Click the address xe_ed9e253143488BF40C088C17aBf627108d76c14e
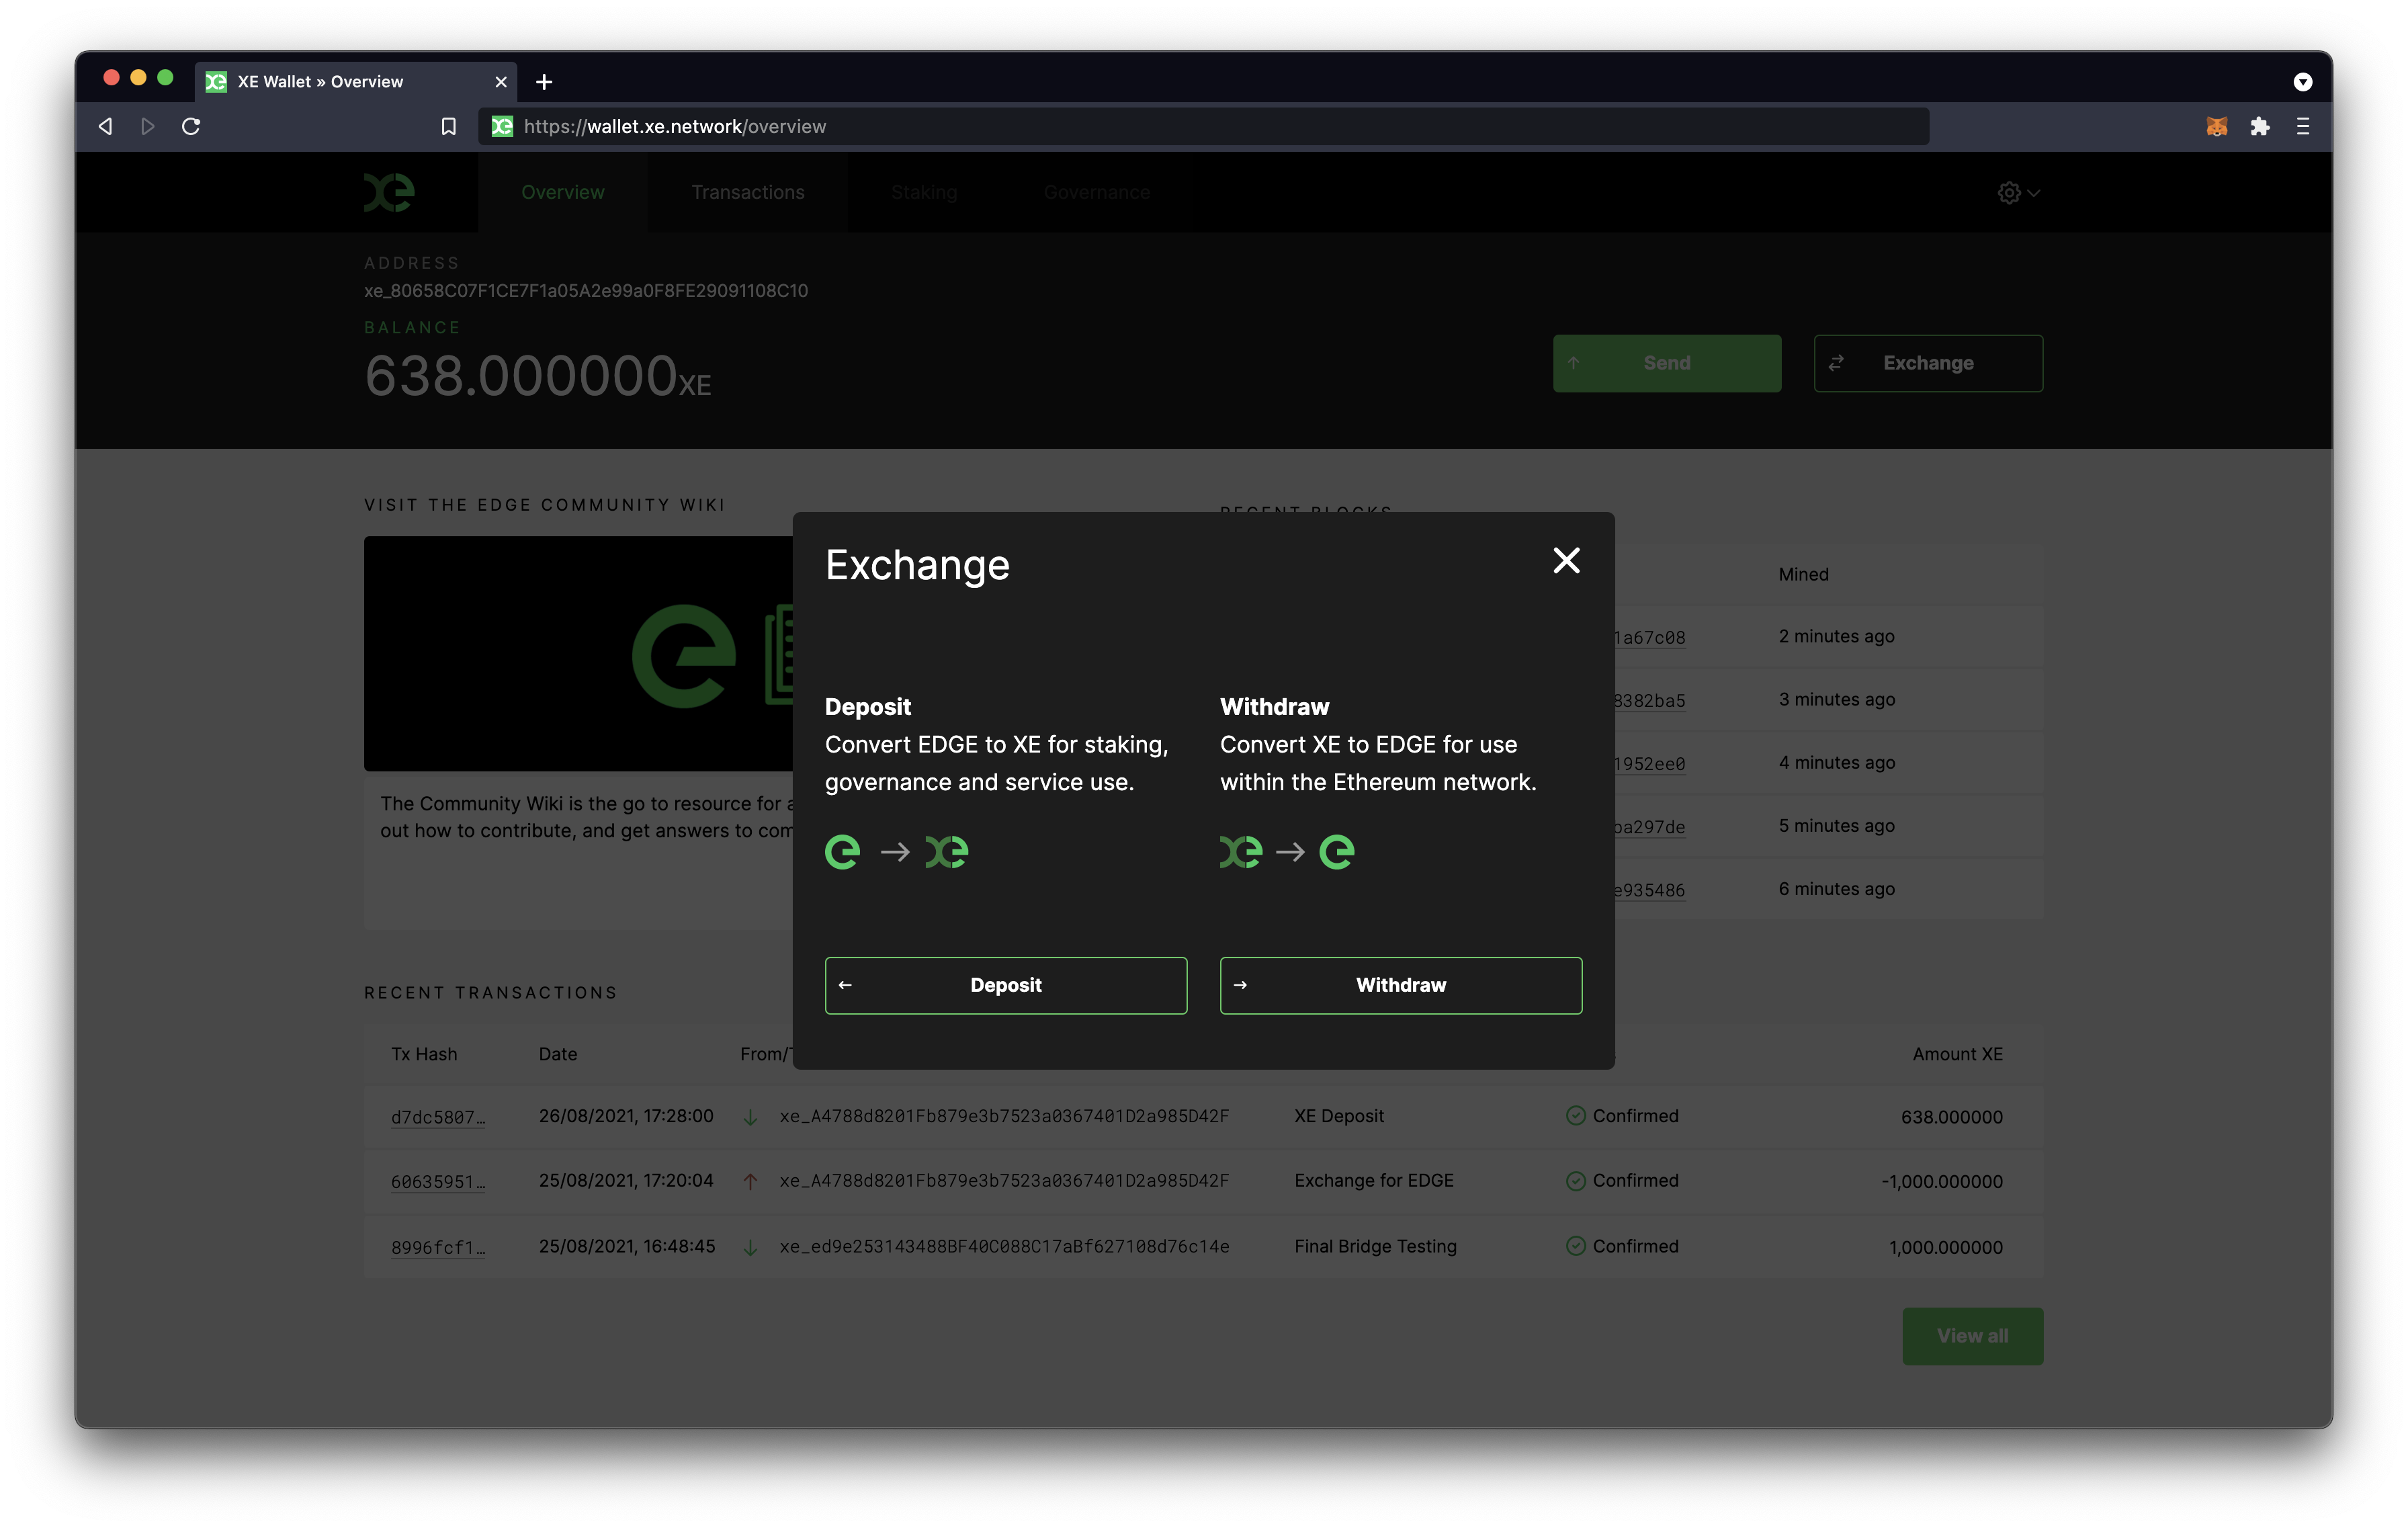 click(x=1004, y=1247)
